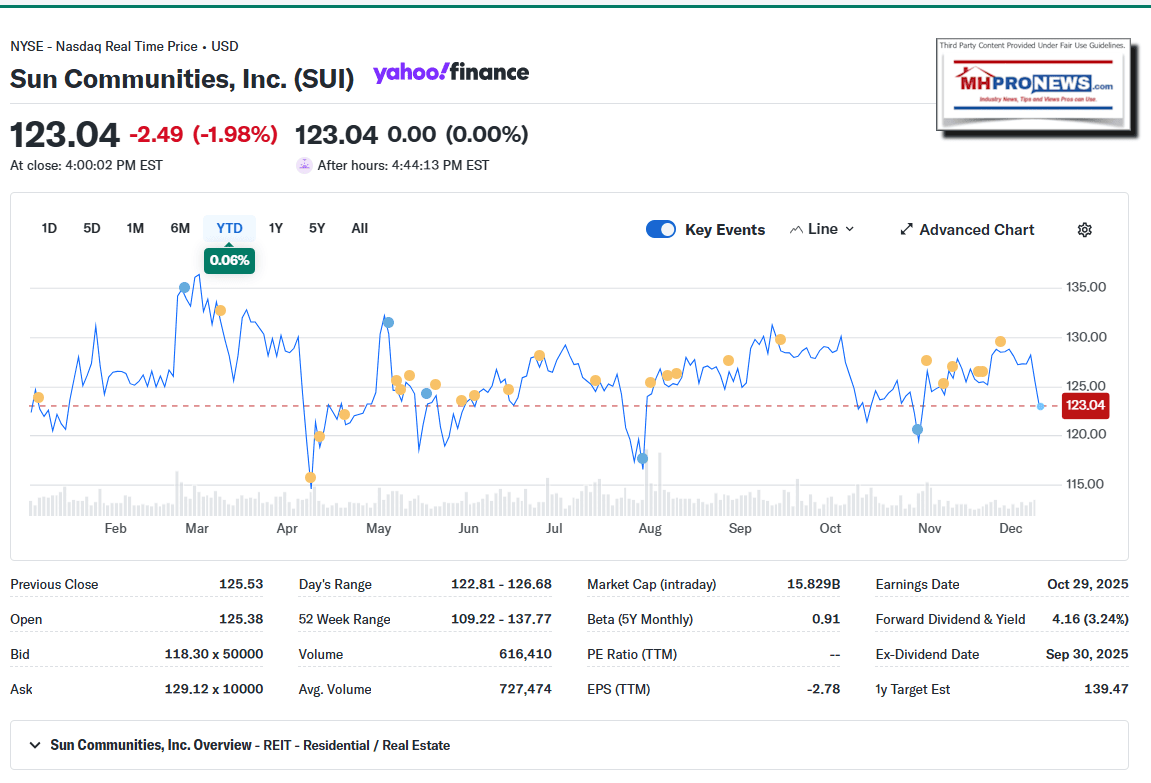Open the chart settings gear
The width and height of the screenshot is (1151, 783).
pyautogui.click(x=1084, y=229)
